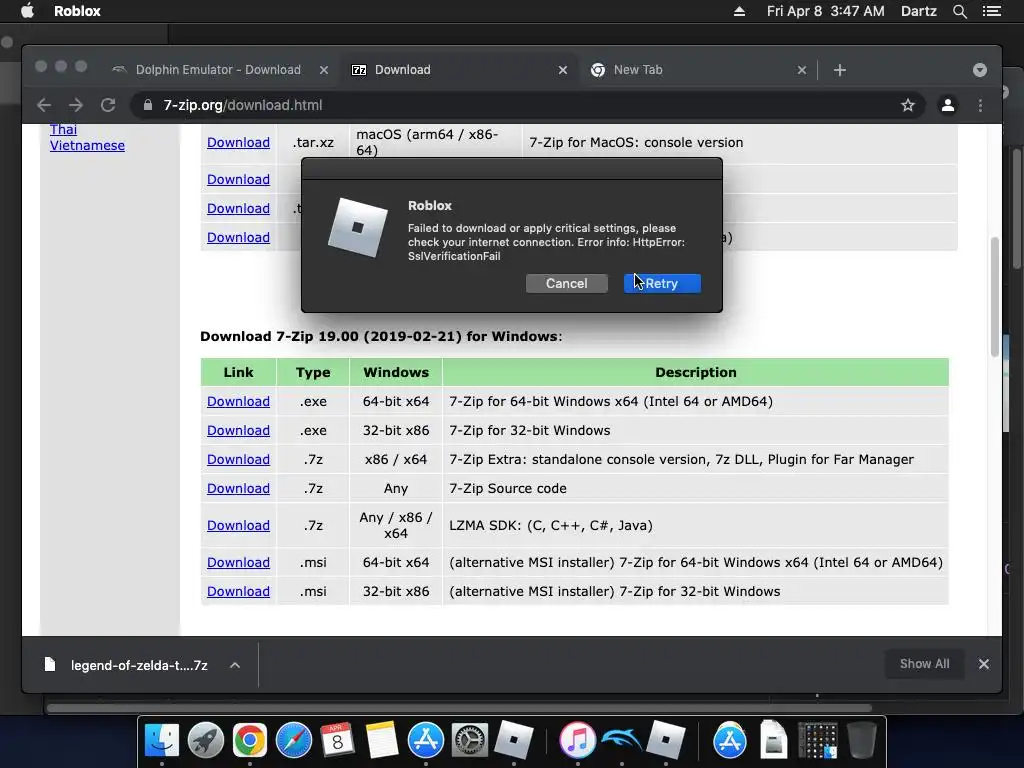Download 7-Zip for 64-bit Windows x64 .exe

[x=238, y=402]
